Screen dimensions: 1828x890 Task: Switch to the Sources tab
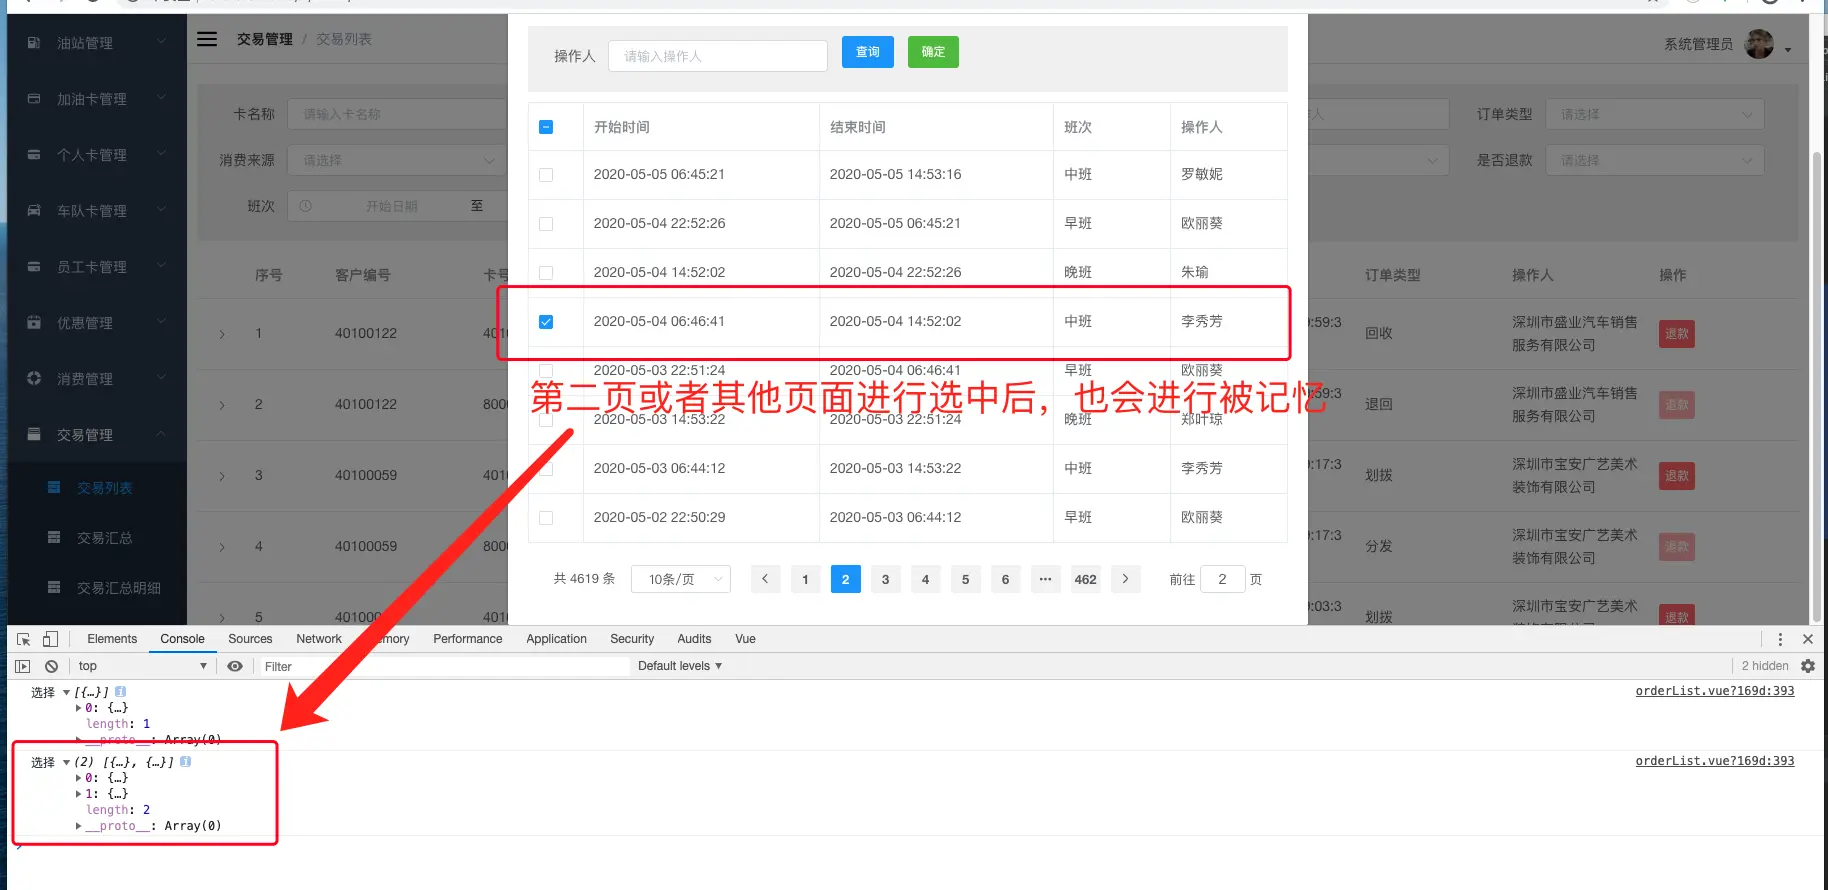coord(250,639)
